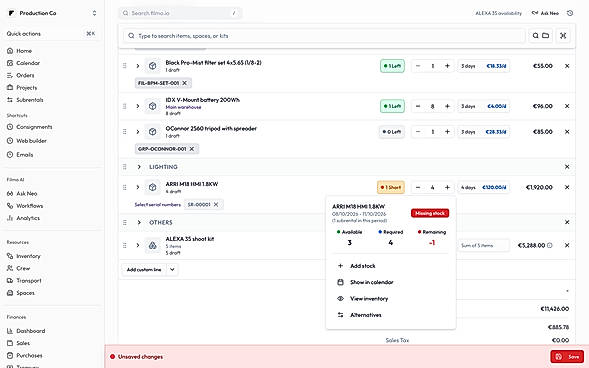Expand the ARRI M18 HMI row
This screenshot has height=368, width=589.
point(138,187)
